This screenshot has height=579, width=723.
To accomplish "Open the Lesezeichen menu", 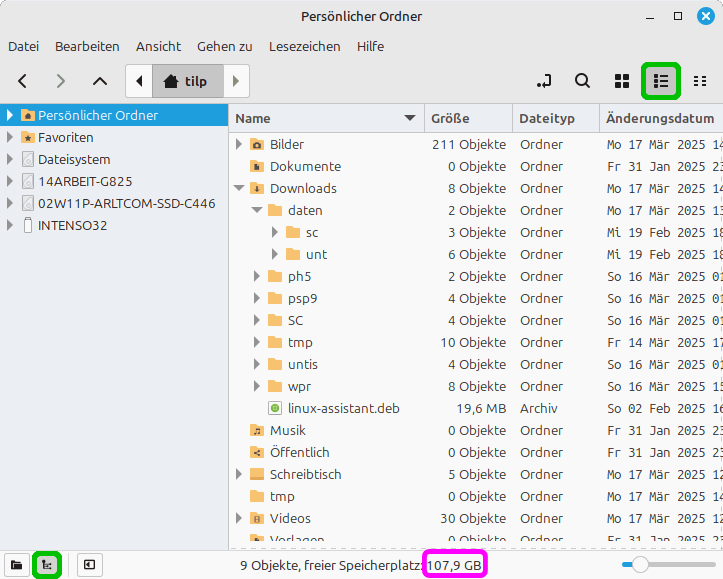I will coord(304,46).
